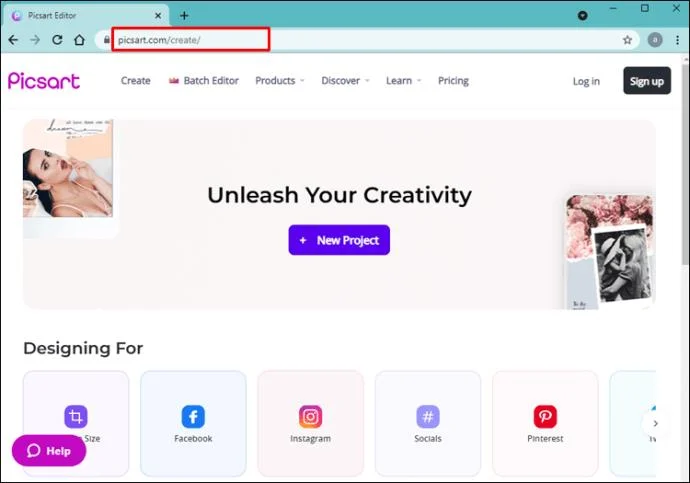This screenshot has width=690, height=483.
Task: Go to the browser home icon
Action: pyautogui.click(x=79, y=40)
